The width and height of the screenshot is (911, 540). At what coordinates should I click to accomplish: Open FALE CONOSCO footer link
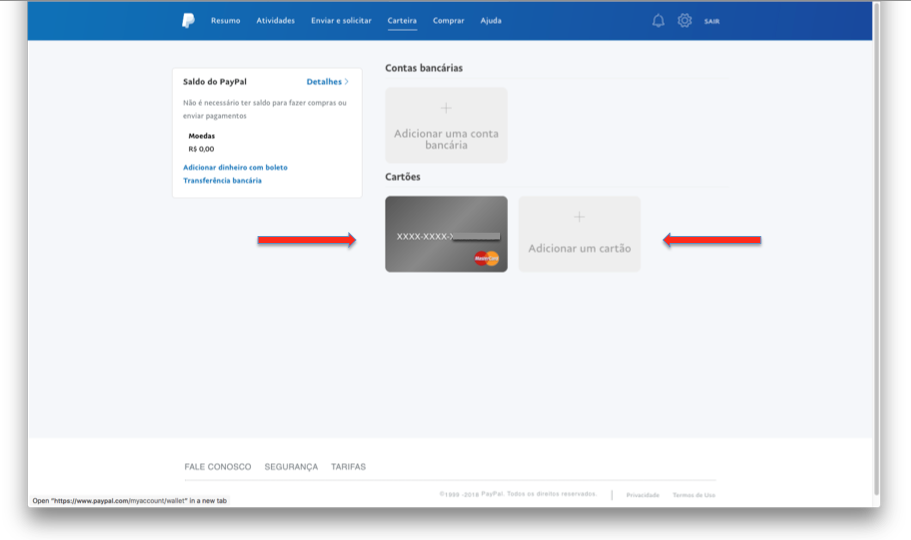tap(218, 467)
